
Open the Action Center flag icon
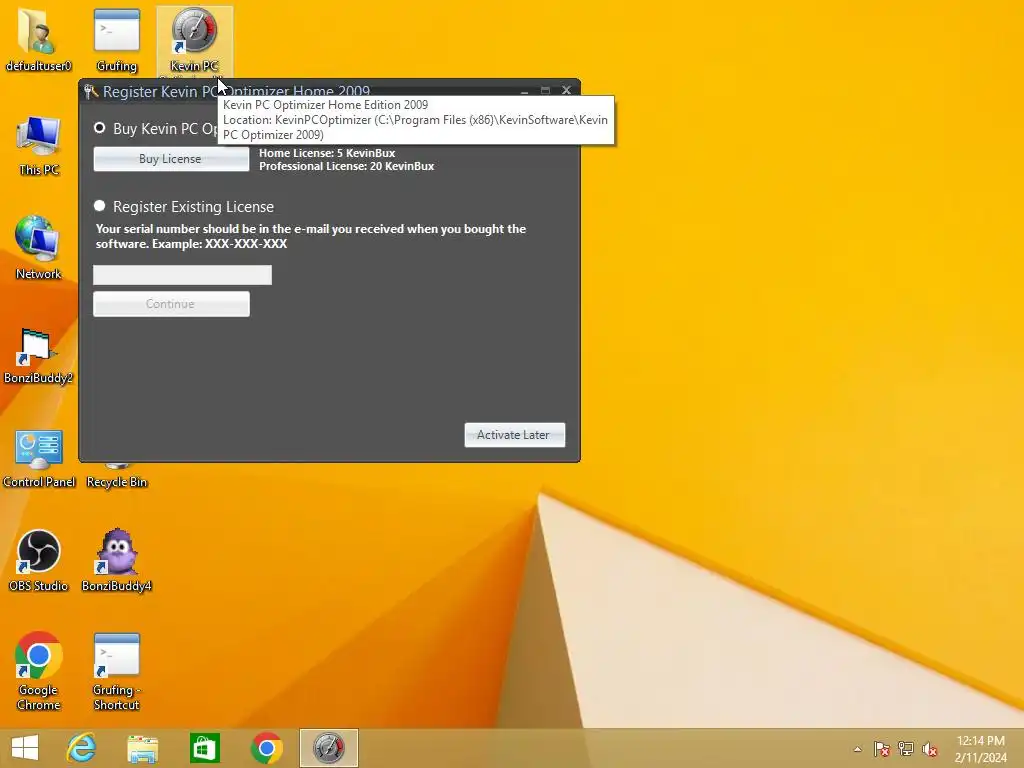click(882, 749)
